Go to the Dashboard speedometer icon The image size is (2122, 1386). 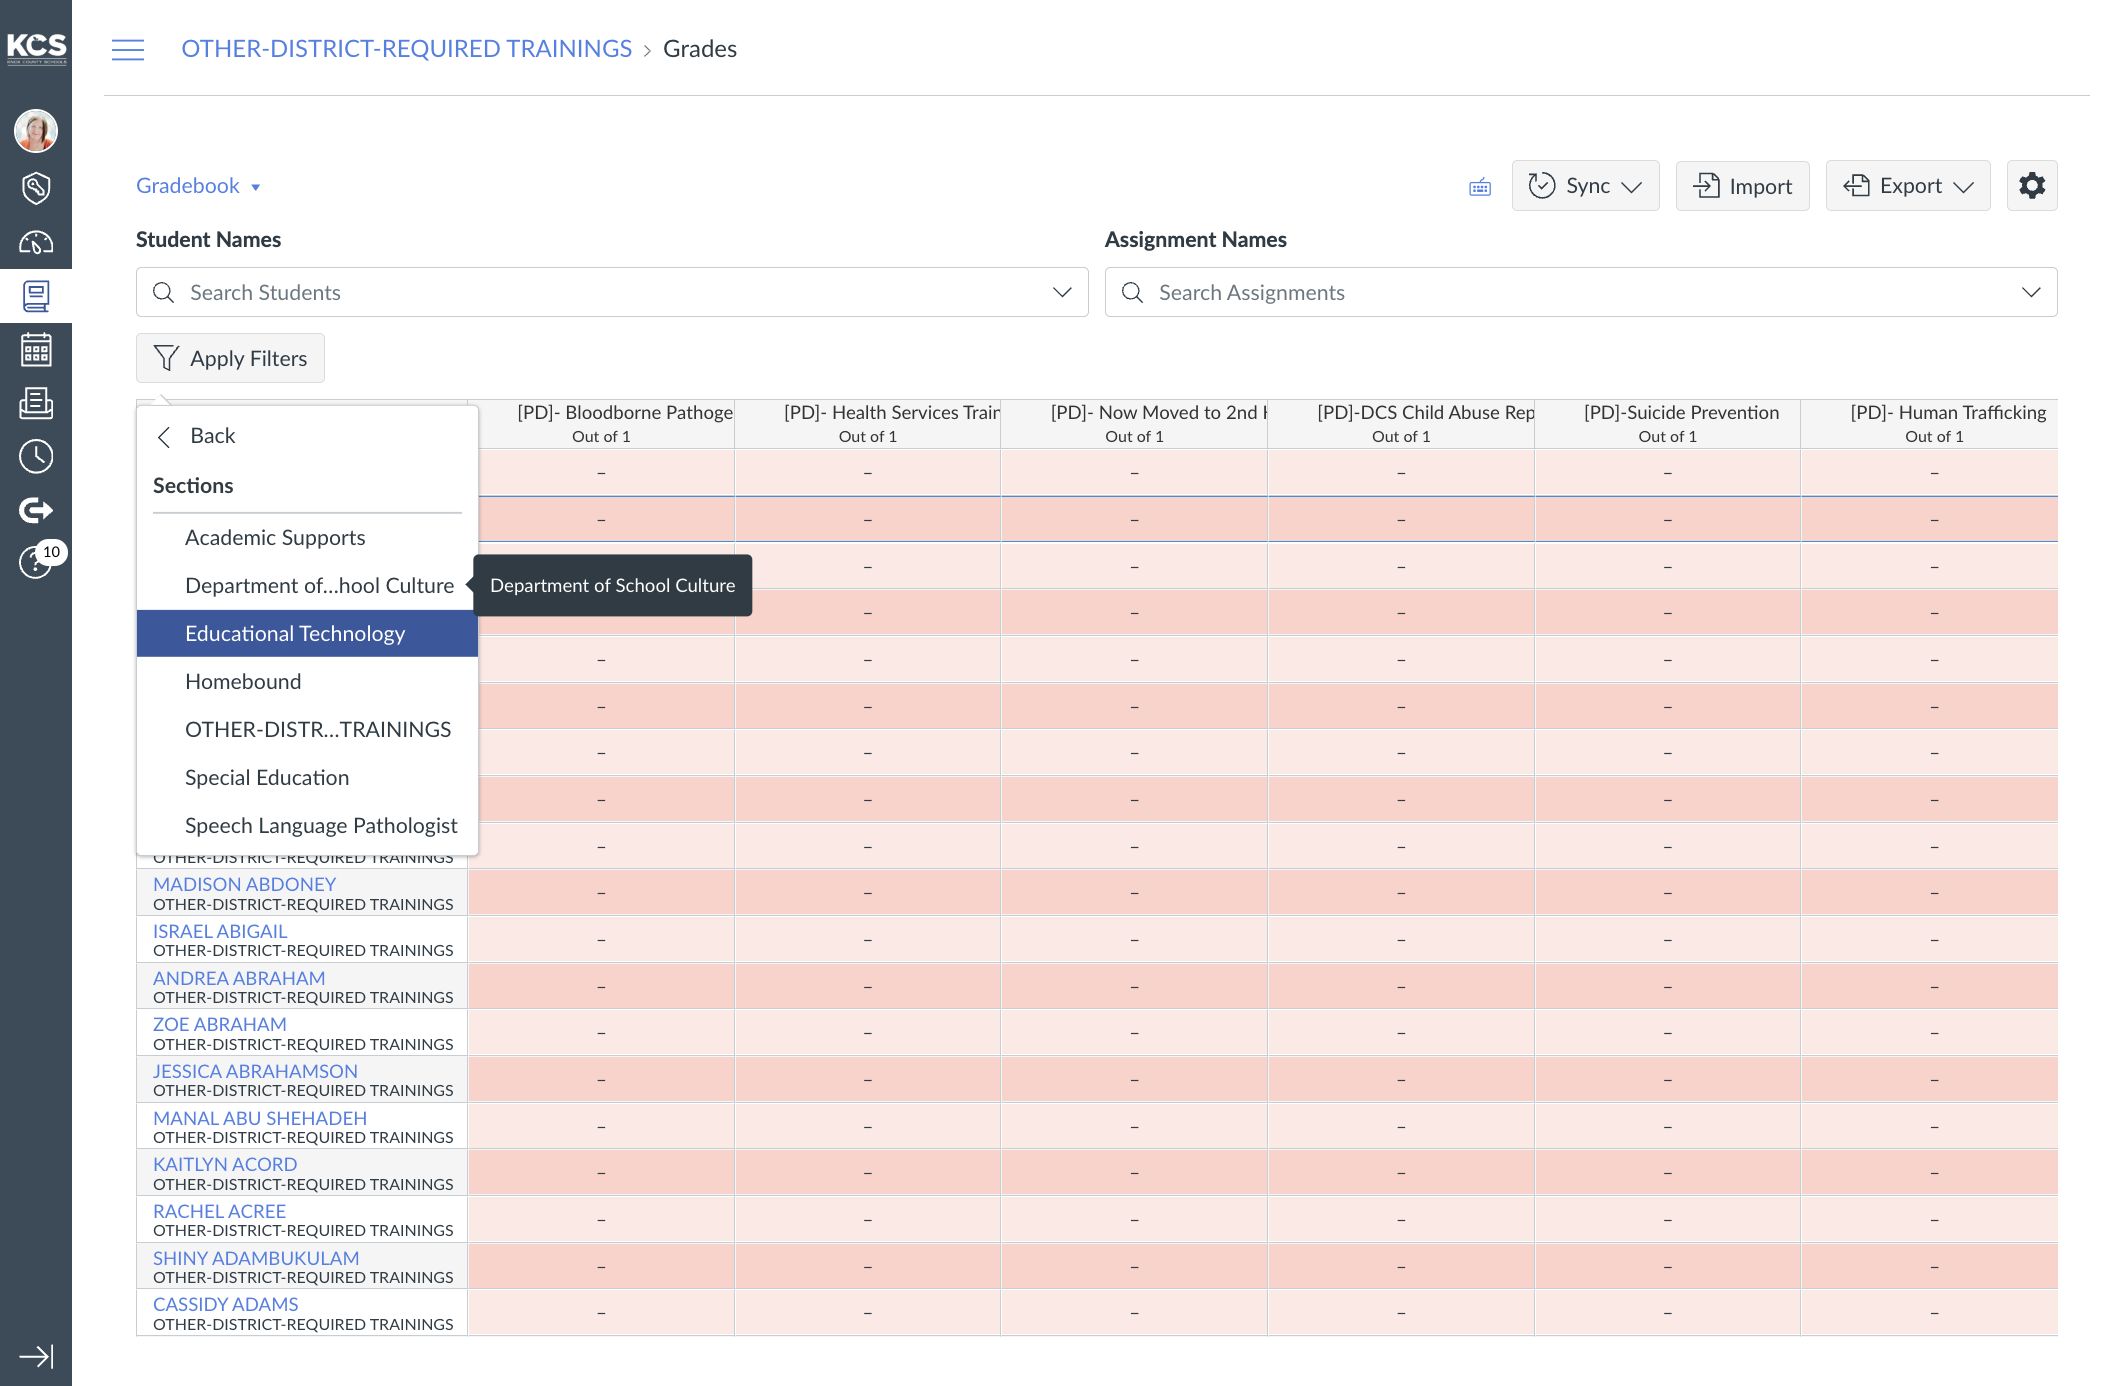36,242
